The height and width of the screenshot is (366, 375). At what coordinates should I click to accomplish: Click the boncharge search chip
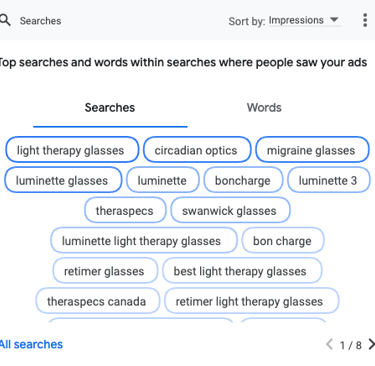pos(243,180)
